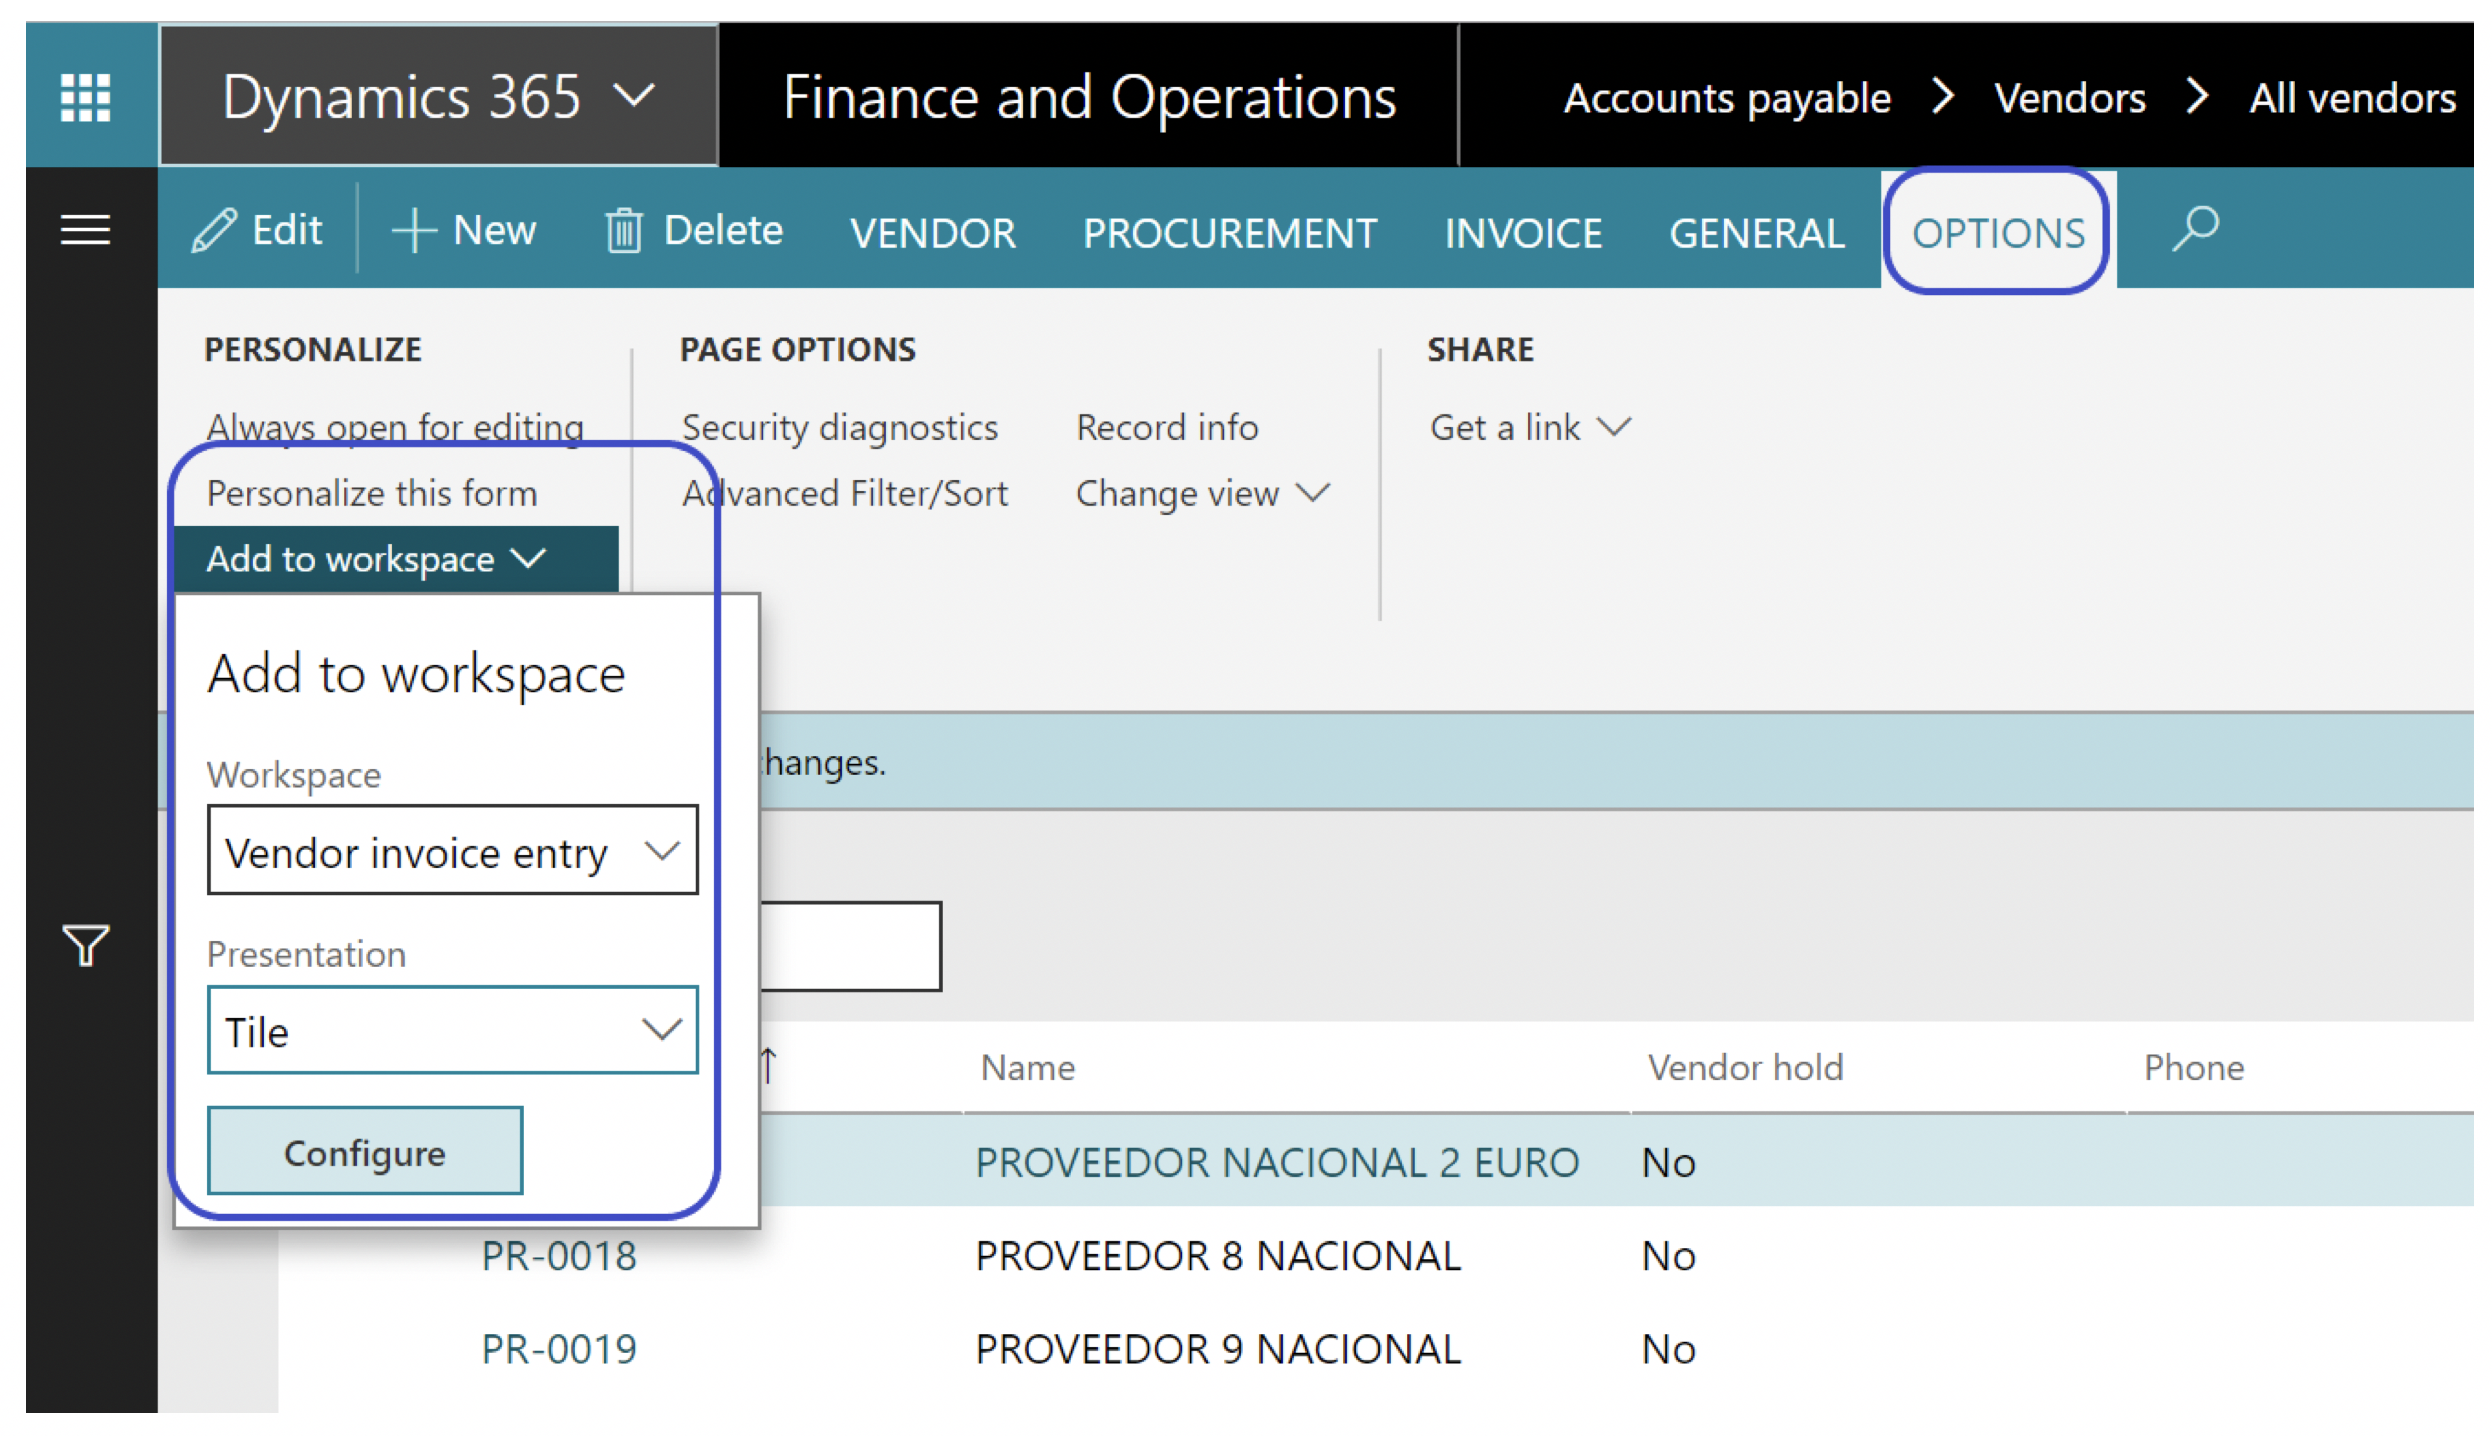The height and width of the screenshot is (1436, 2492).
Task: Create a New vendor record
Action: pyautogui.click(x=464, y=230)
